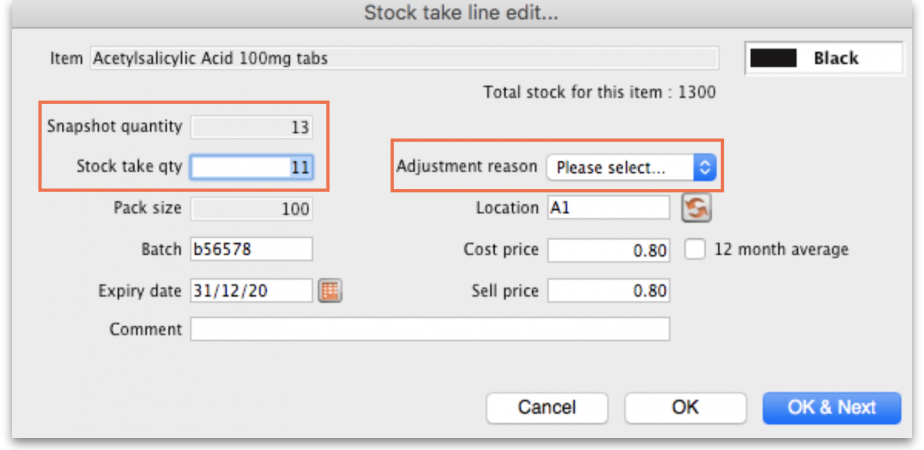Open the calendar picker beside Expiry date
924x450 pixels.
pos(330,291)
